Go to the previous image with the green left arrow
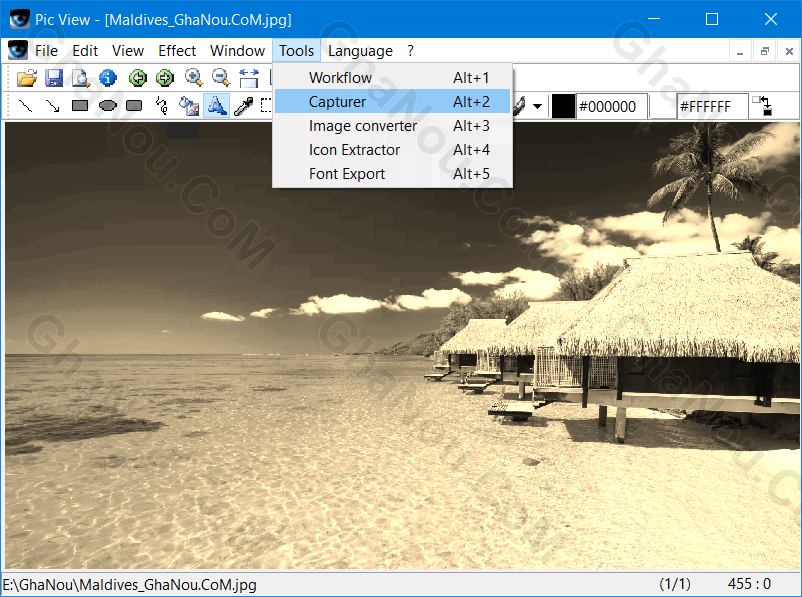802x597 pixels. 138,78
